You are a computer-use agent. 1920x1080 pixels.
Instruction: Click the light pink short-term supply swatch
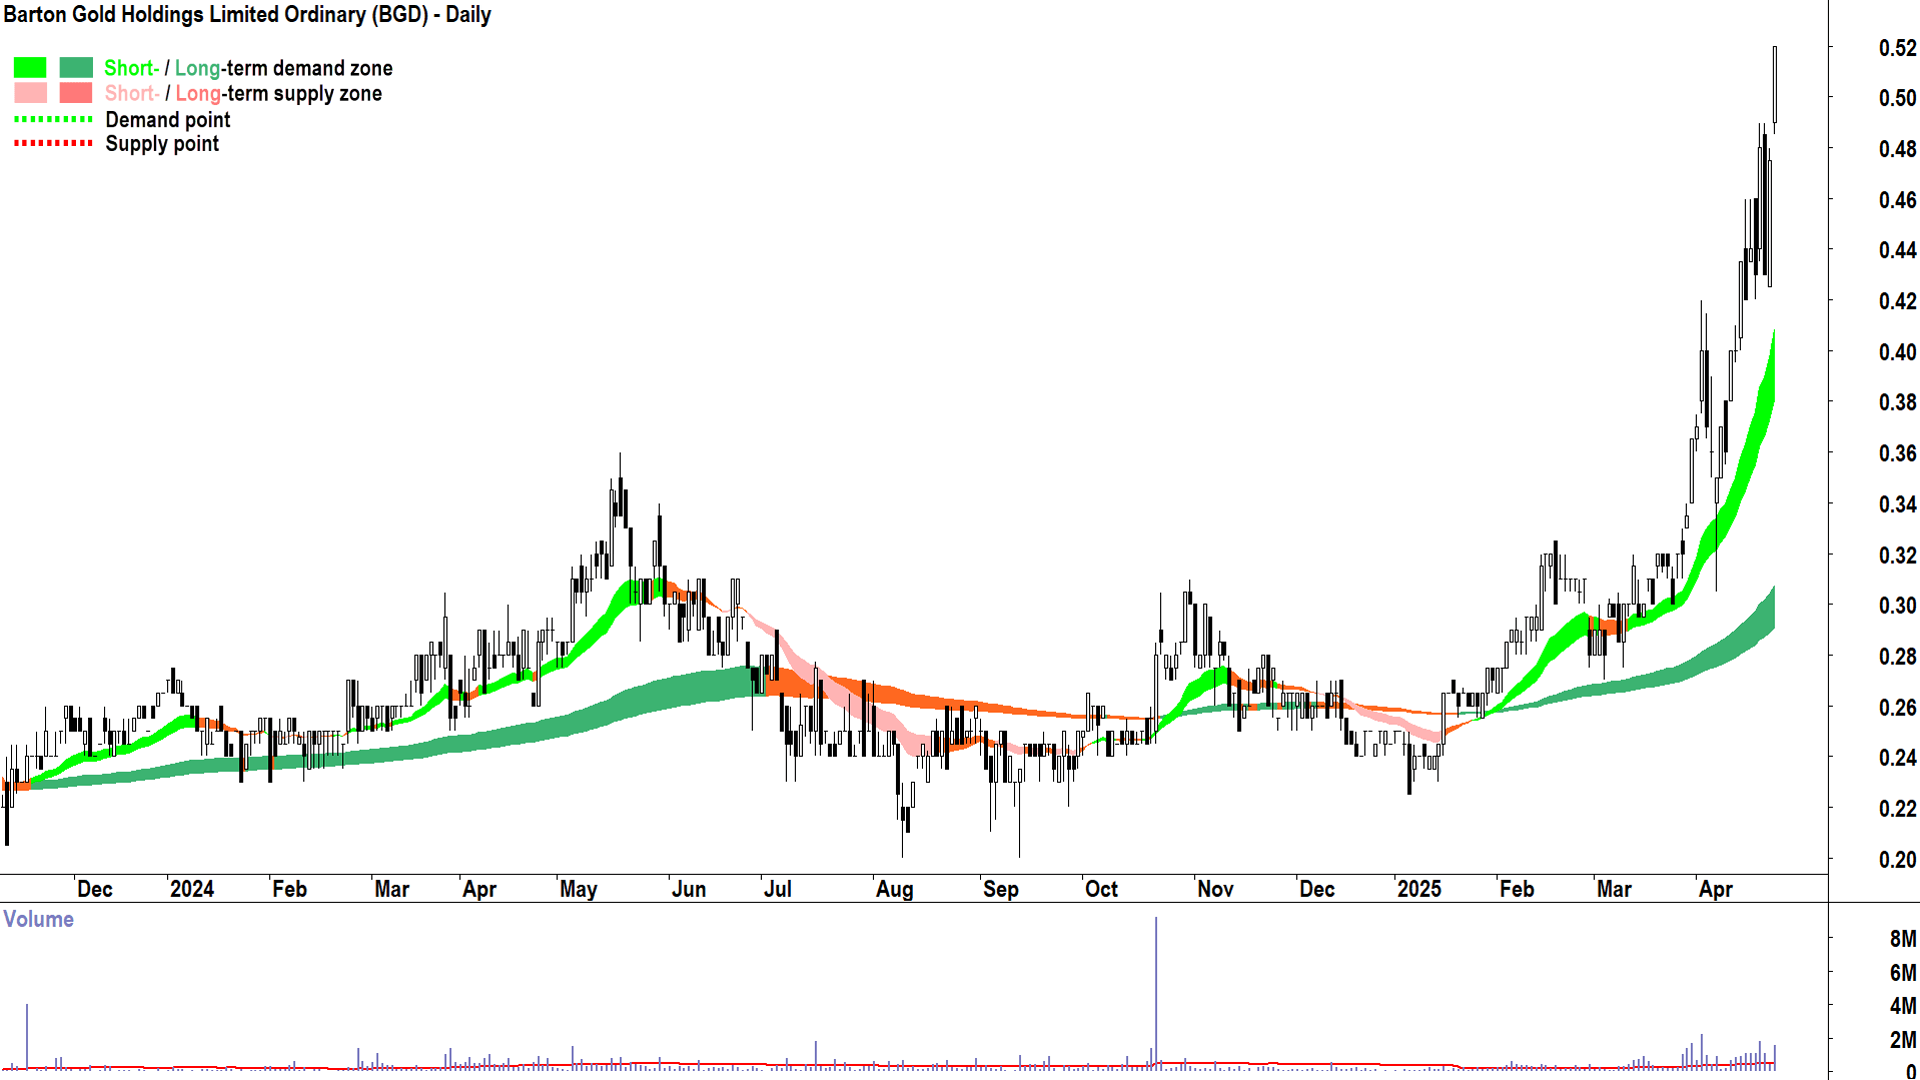click(x=30, y=93)
